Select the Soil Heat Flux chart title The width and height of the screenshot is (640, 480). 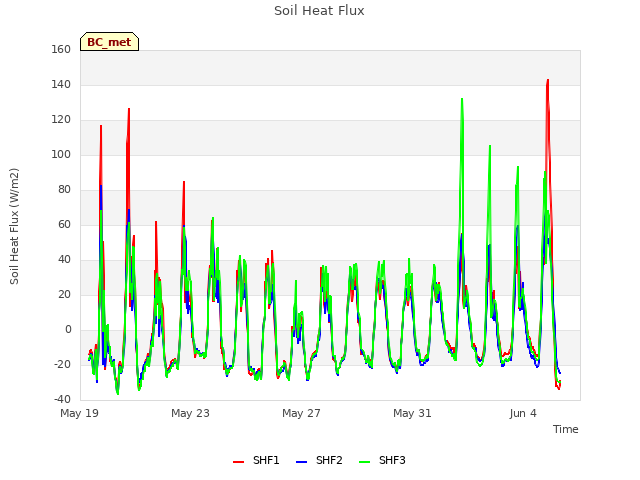pos(319,11)
